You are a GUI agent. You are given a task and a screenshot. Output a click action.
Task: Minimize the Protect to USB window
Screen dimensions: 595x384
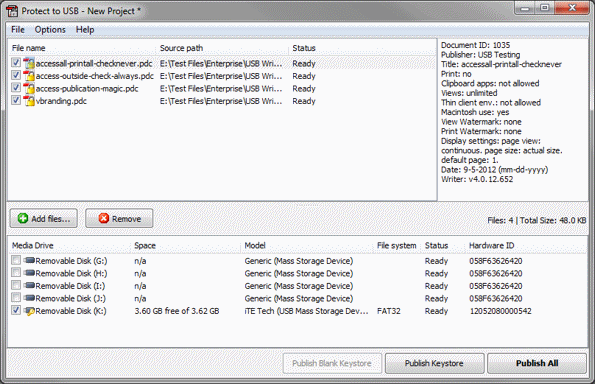pyautogui.click(x=525, y=8)
